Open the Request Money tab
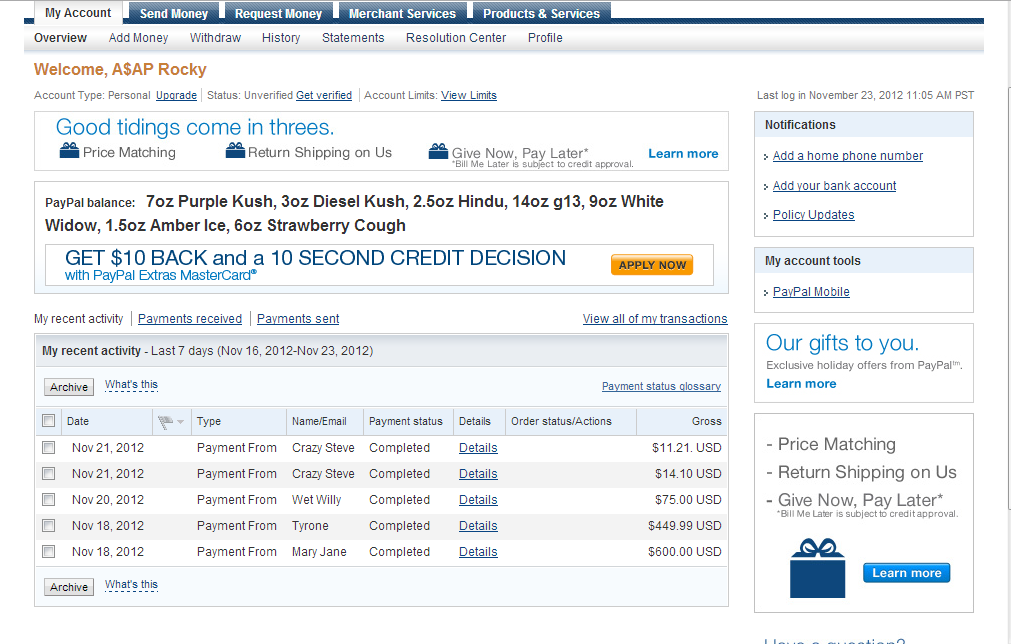The width and height of the screenshot is (1011, 644). pos(278,13)
